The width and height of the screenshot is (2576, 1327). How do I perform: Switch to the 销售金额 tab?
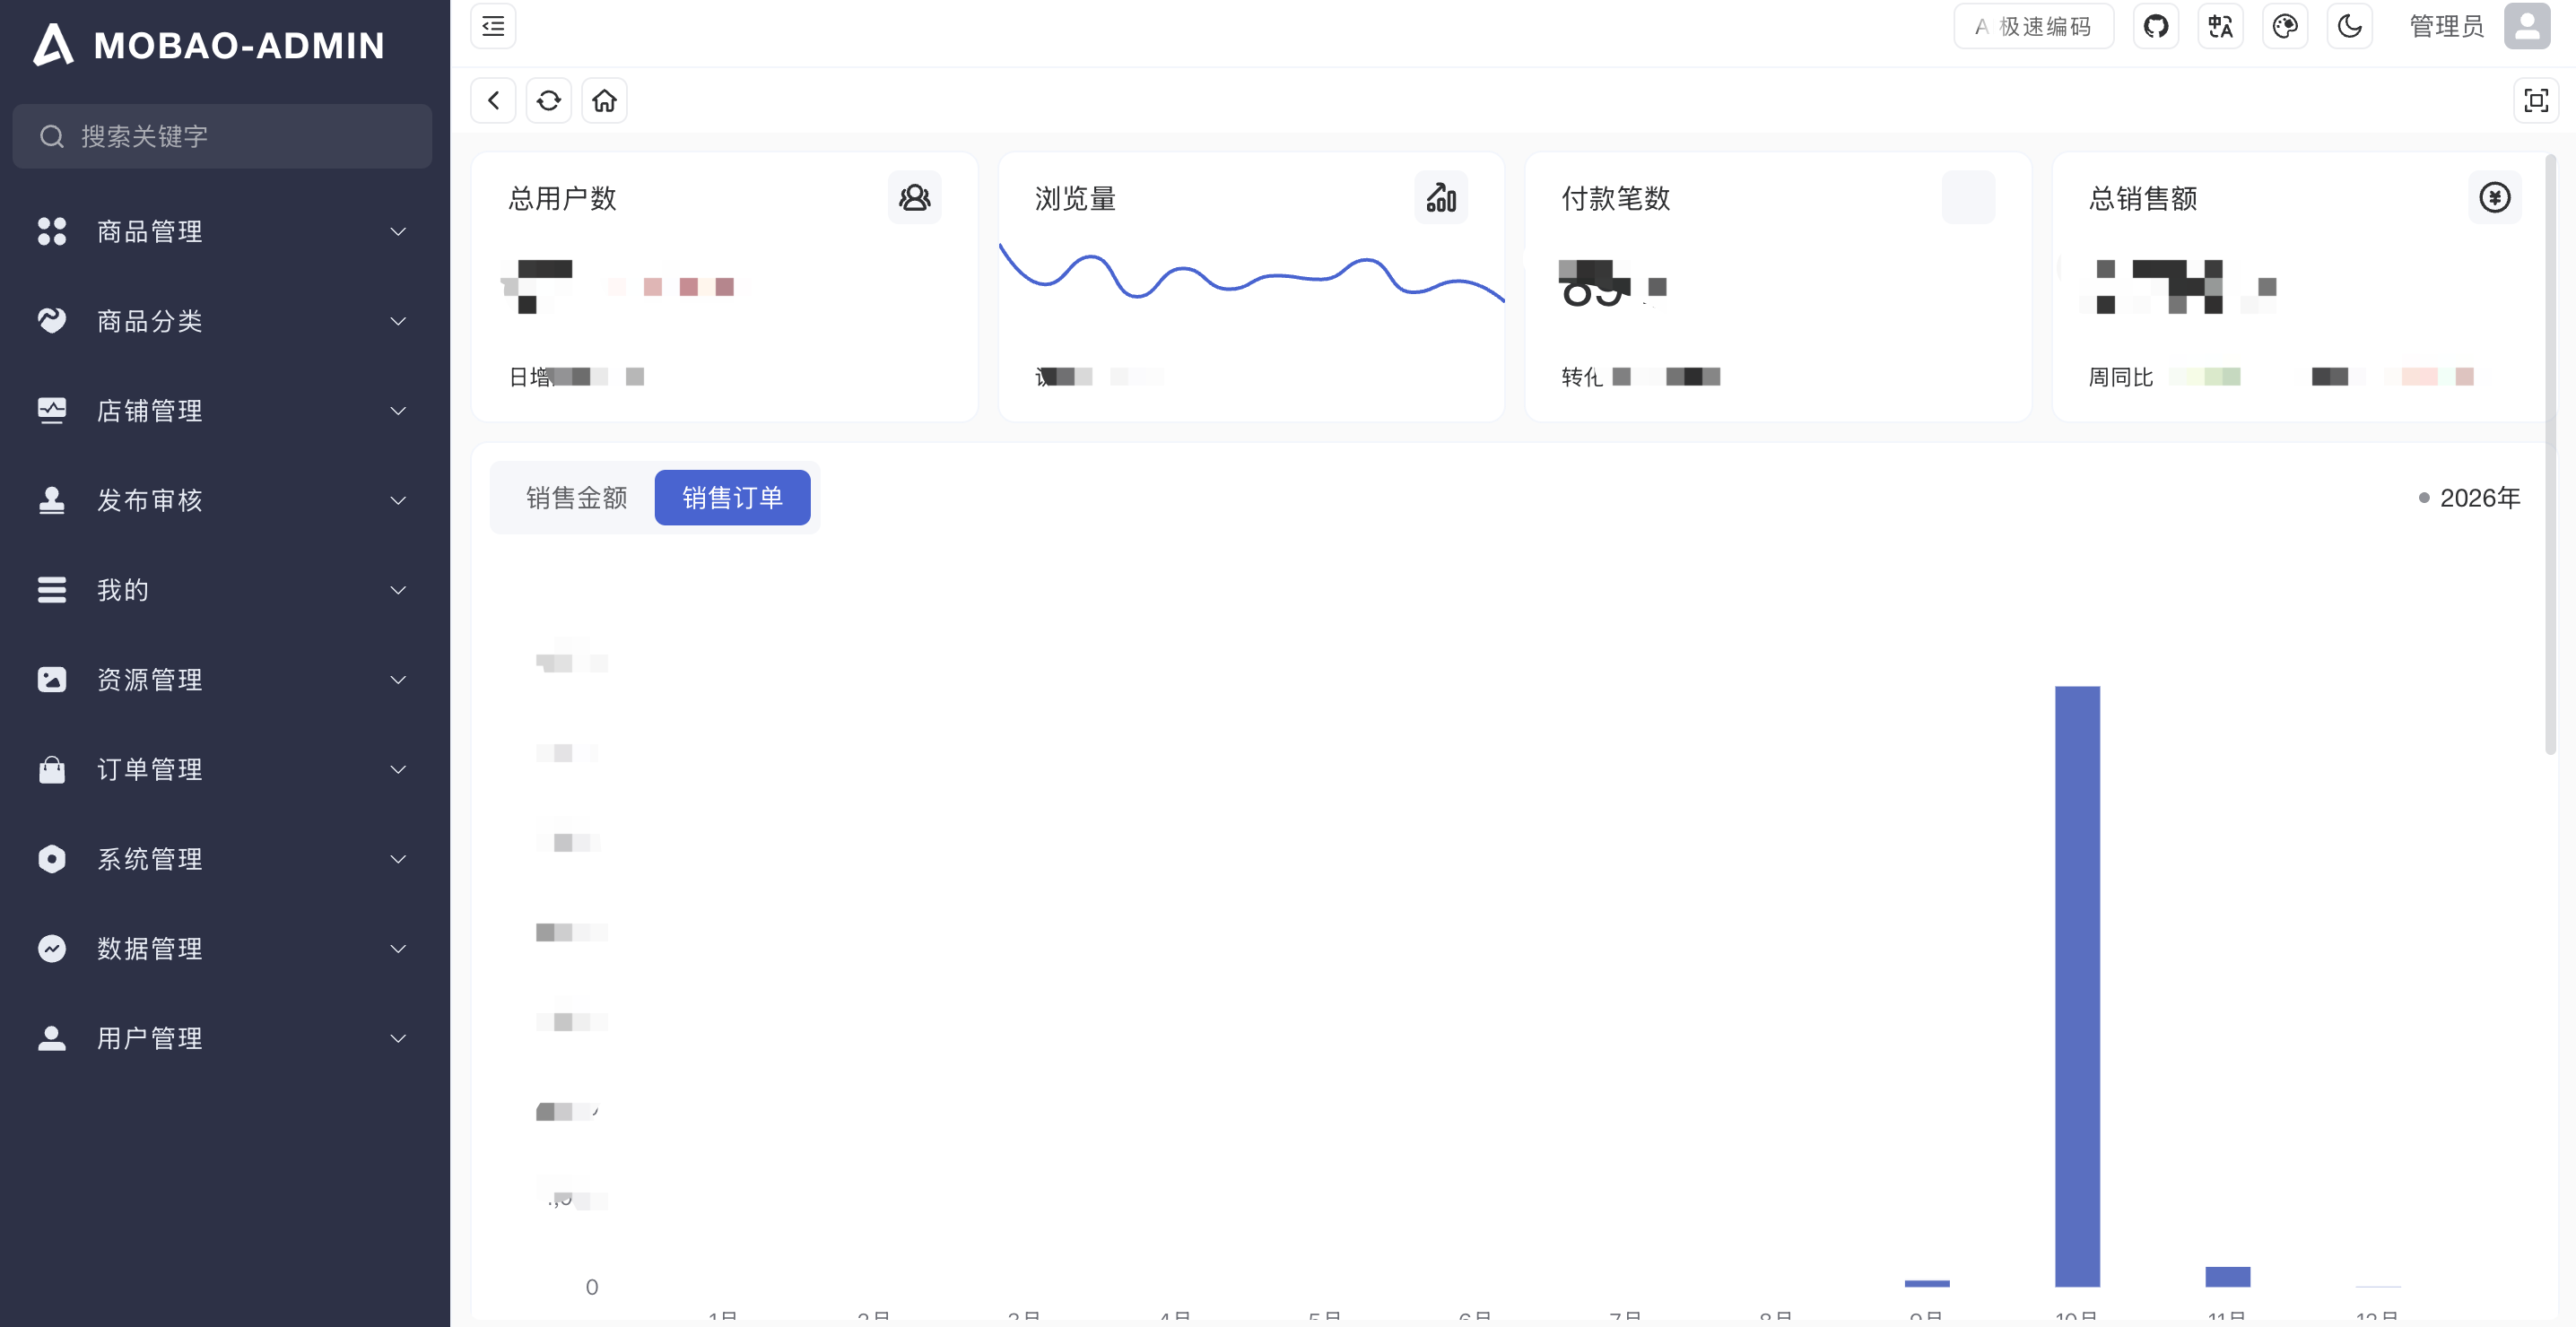tap(576, 497)
